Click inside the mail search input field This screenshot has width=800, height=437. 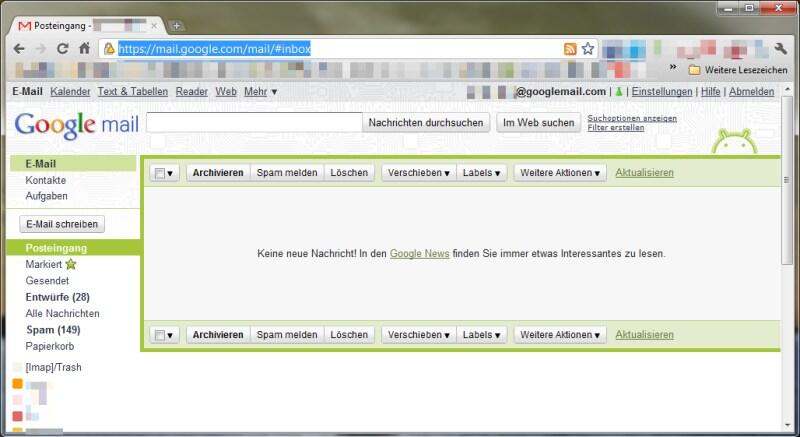tap(254, 122)
